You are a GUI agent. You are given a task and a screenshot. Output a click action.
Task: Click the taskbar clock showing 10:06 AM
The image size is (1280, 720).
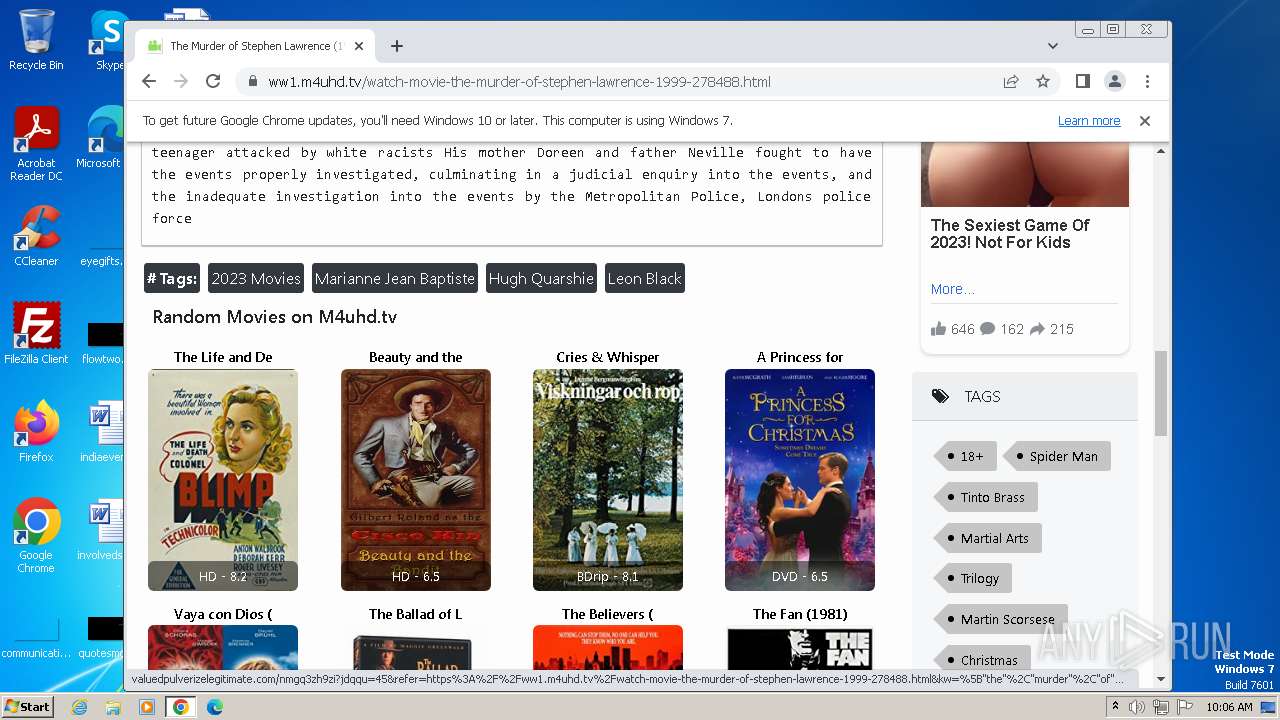click(x=1229, y=707)
